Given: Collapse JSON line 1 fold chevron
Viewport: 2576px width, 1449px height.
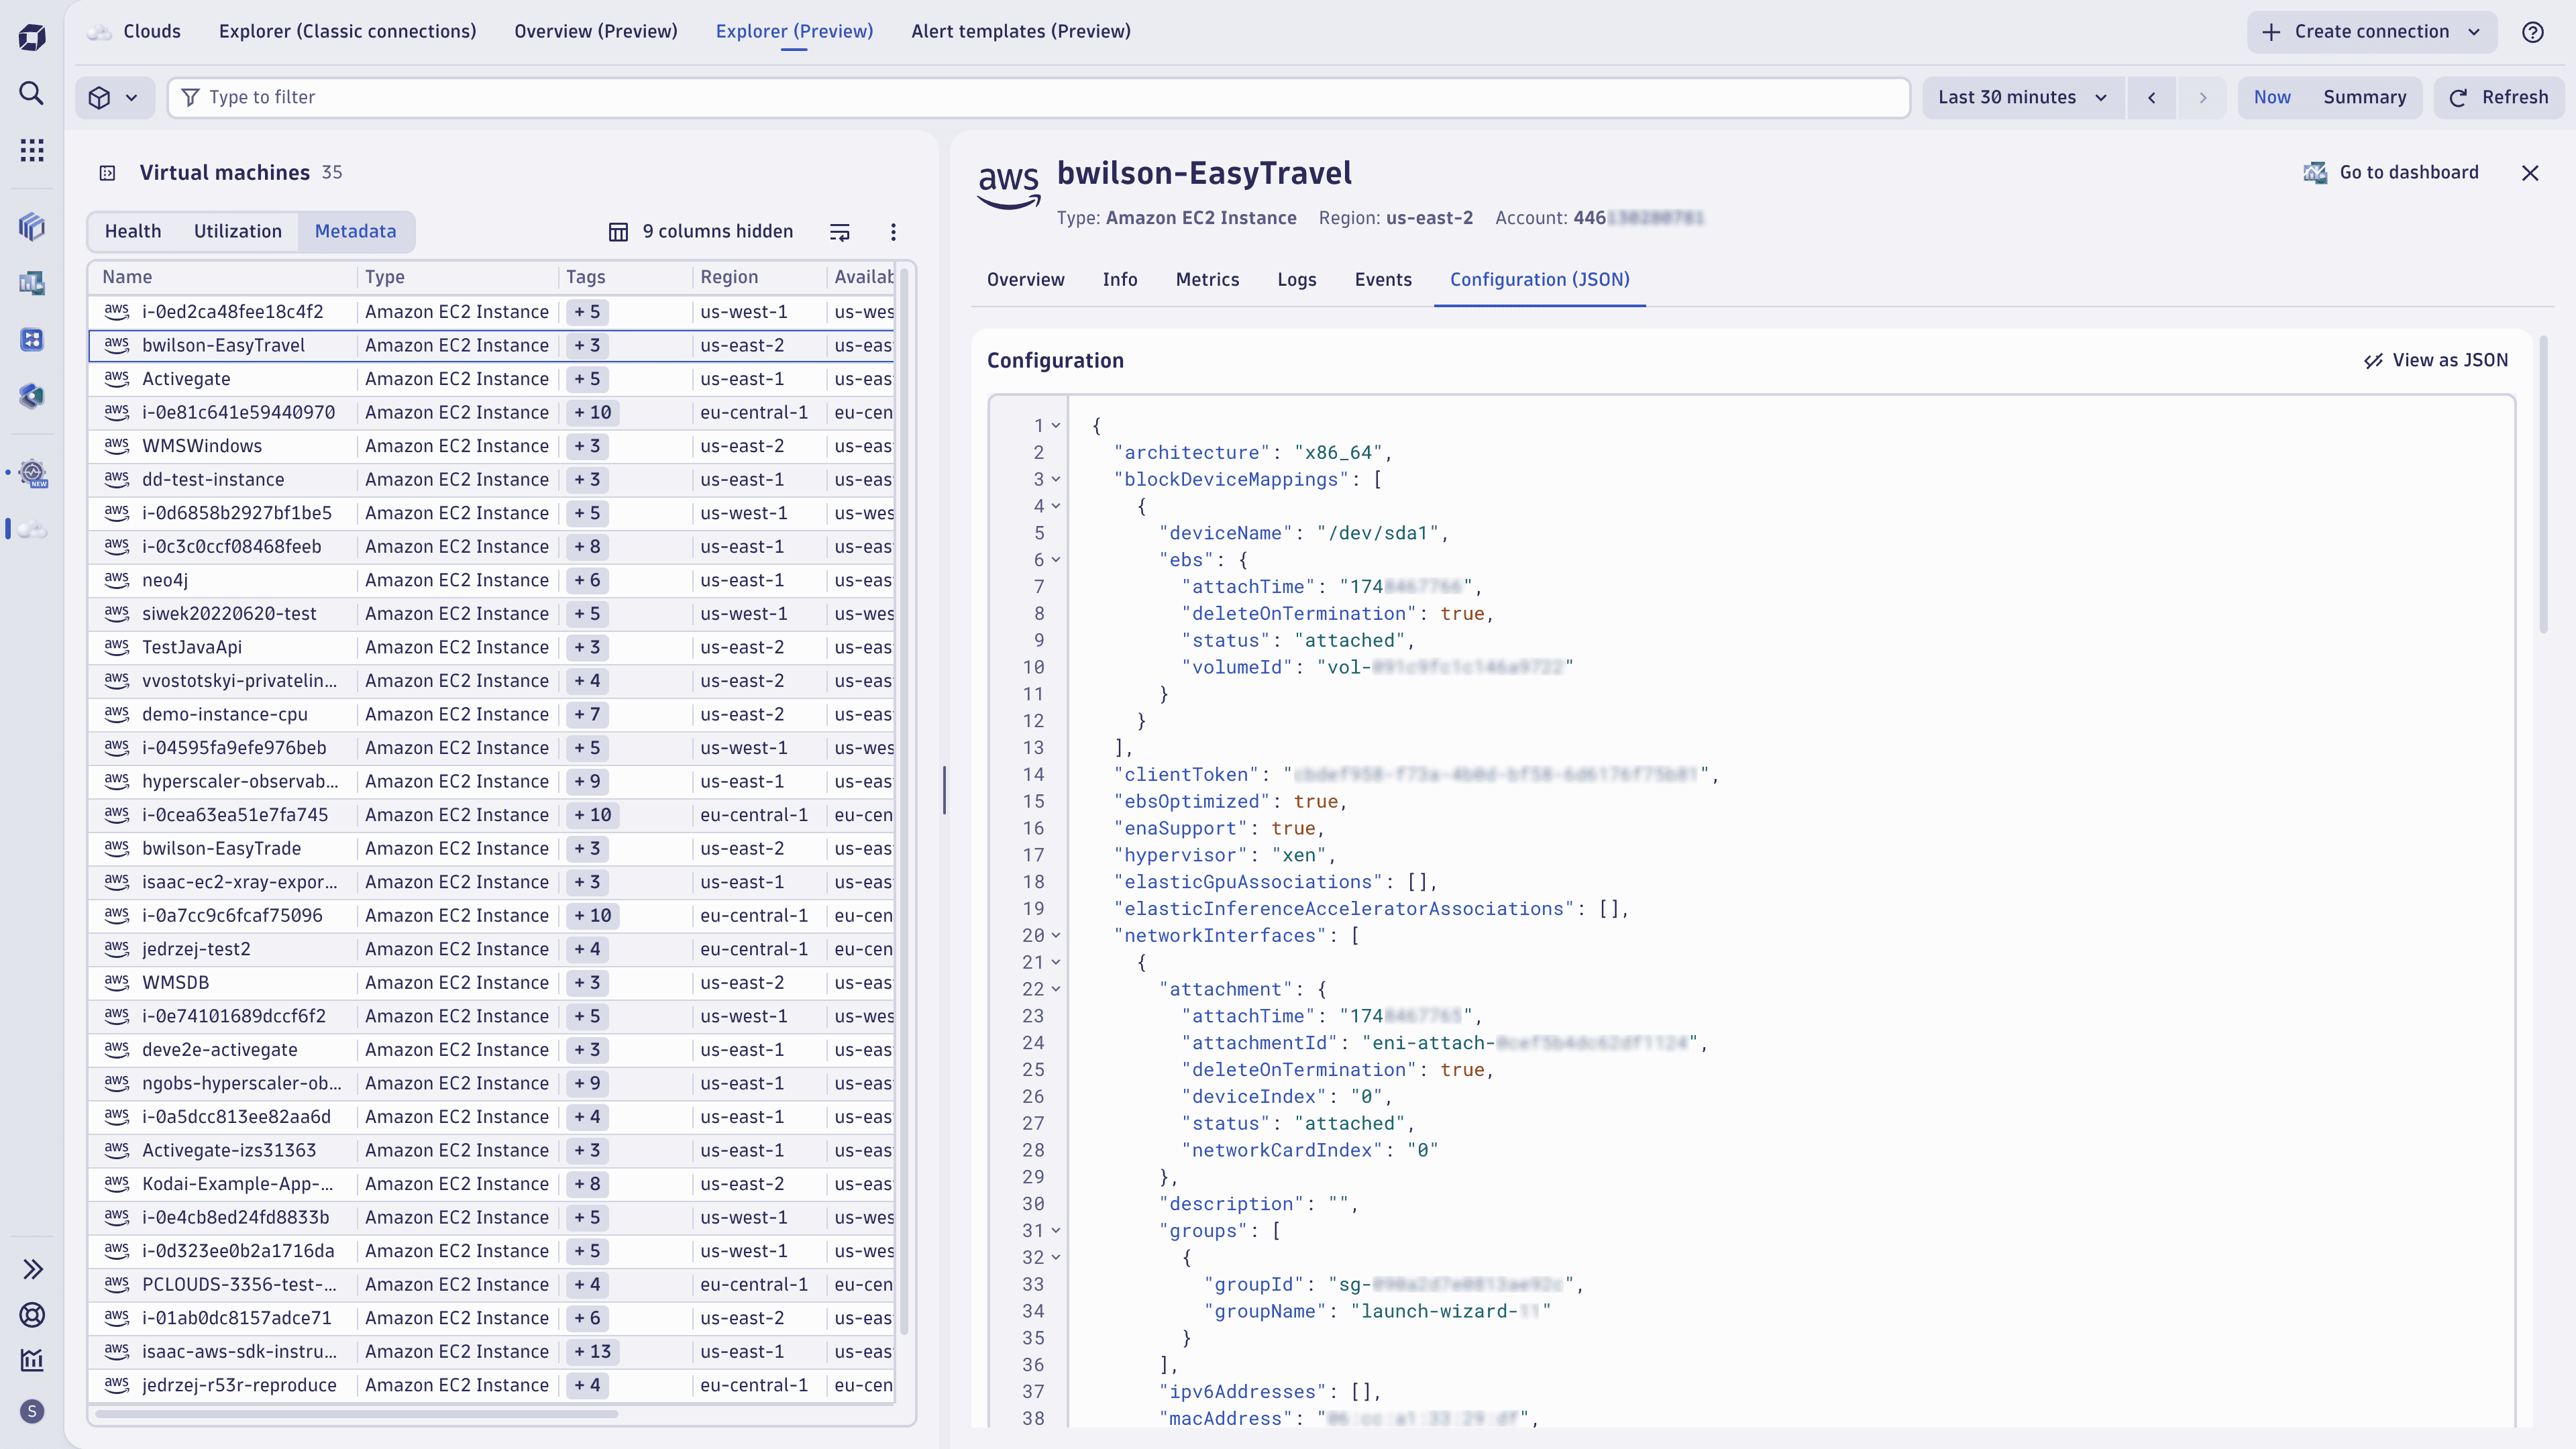Looking at the screenshot, I should click(1055, 426).
